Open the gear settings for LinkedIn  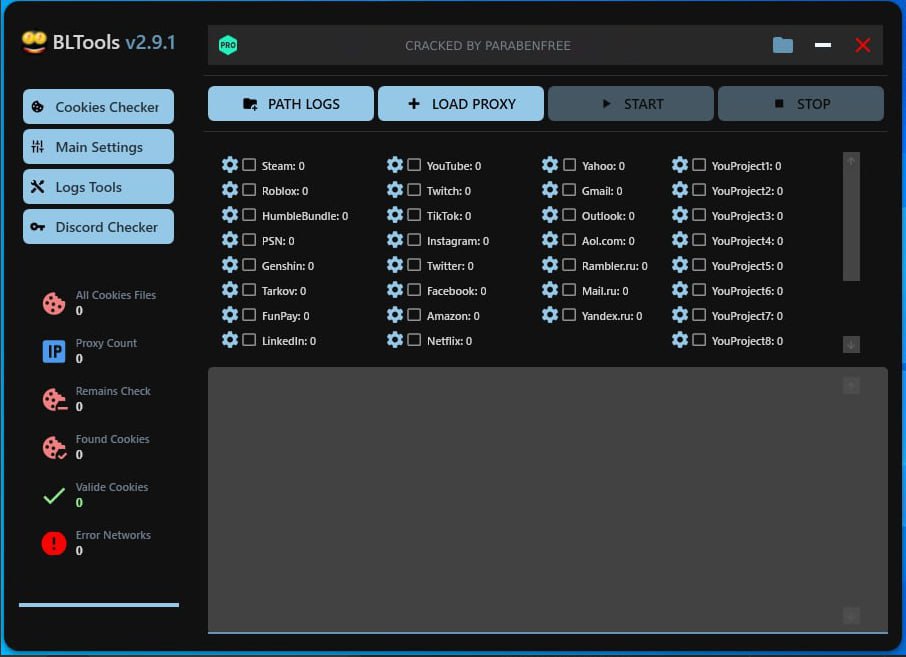pyautogui.click(x=230, y=340)
